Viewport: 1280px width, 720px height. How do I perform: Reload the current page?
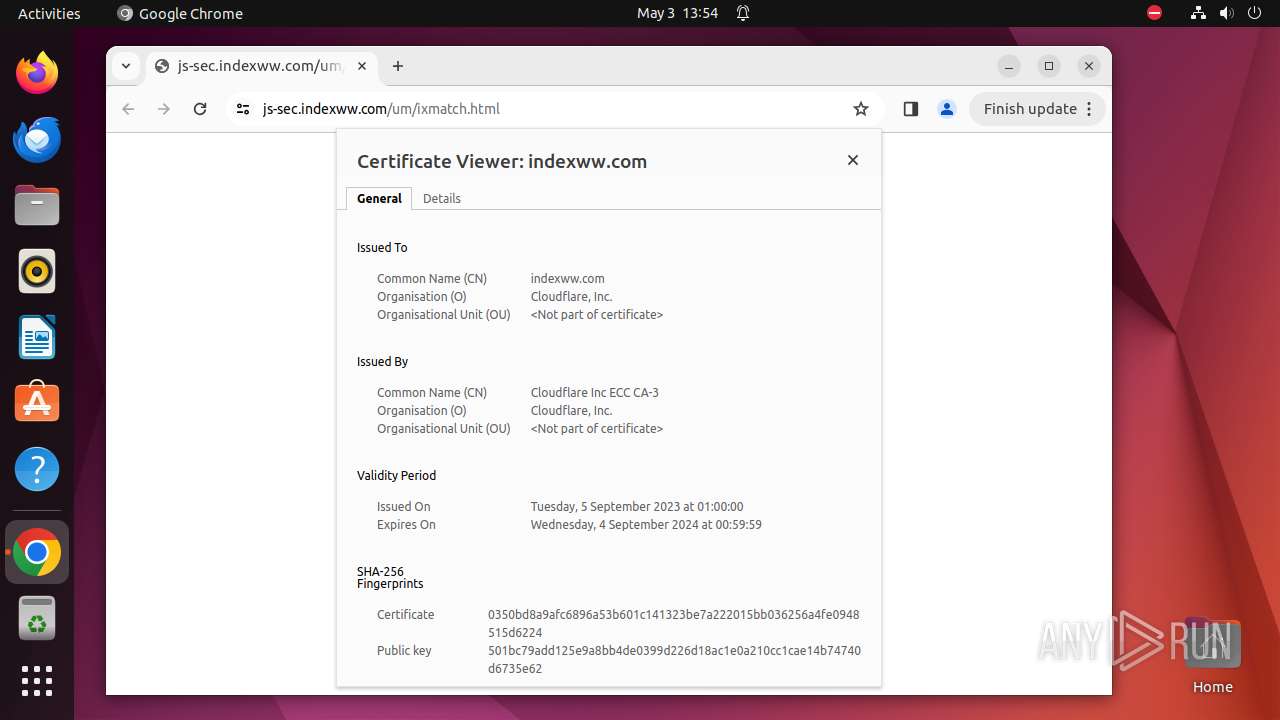(x=200, y=109)
